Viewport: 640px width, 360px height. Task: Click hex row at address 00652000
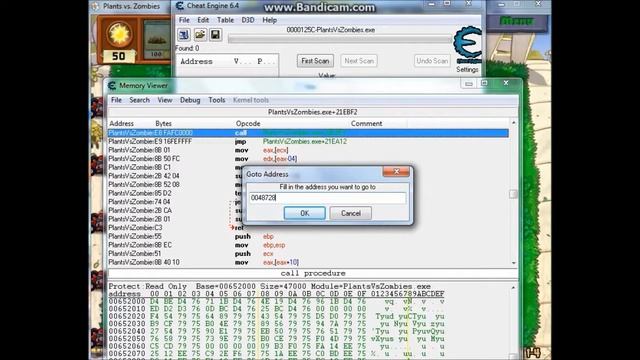[276, 302]
